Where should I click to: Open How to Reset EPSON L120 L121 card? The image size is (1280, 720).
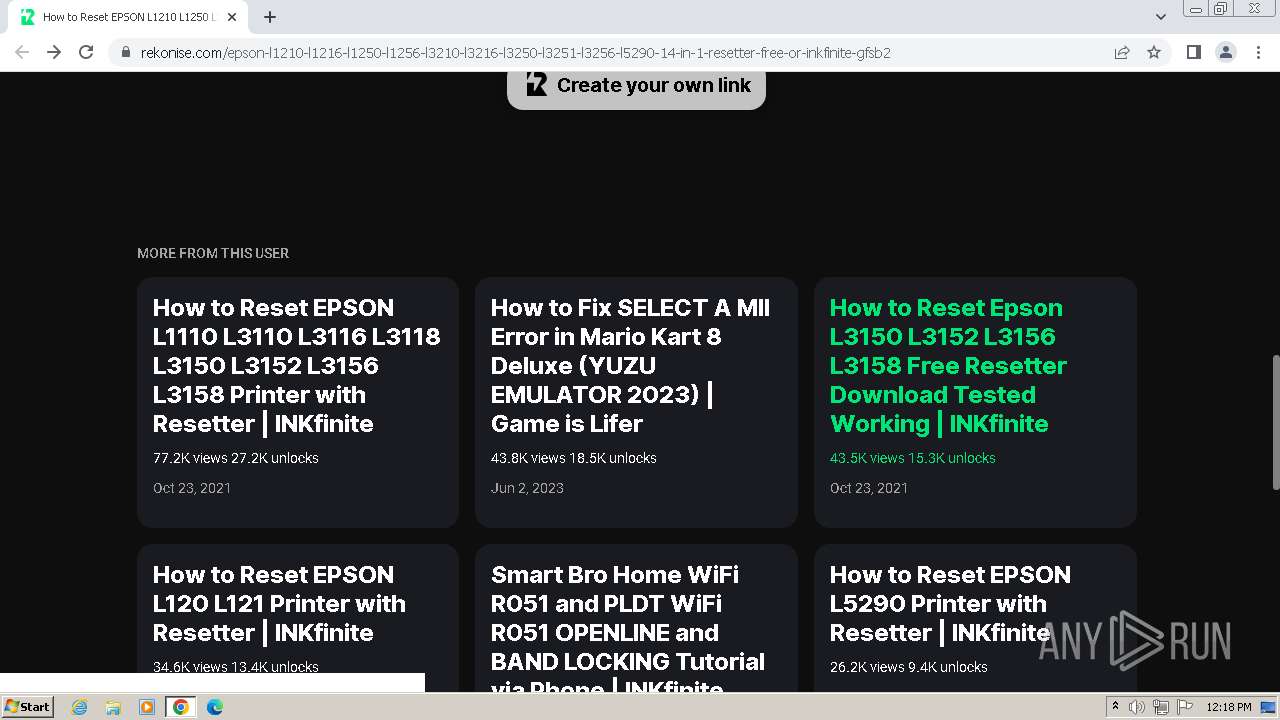[298, 618]
